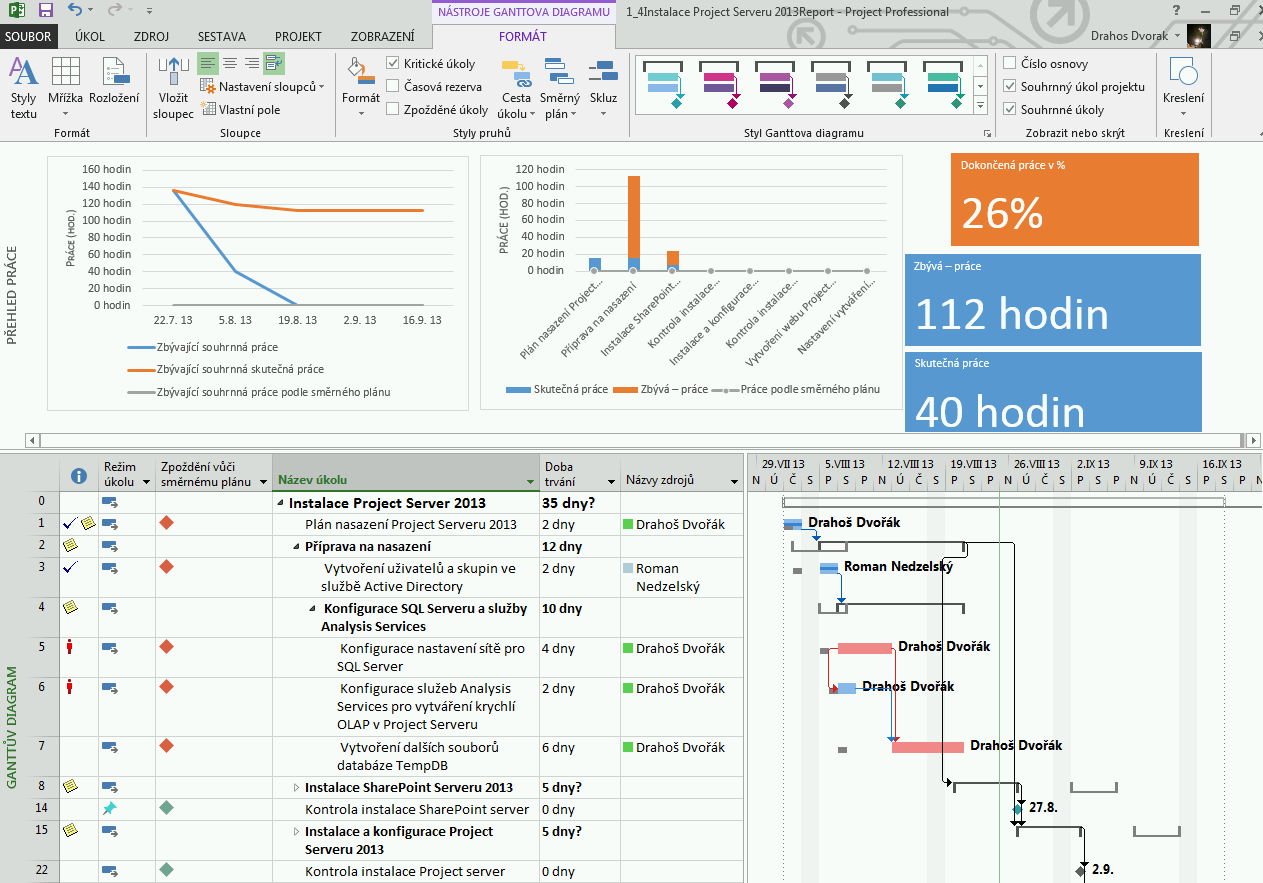
Task: Expand the Gantt style gallery more button
Action: (x=981, y=107)
